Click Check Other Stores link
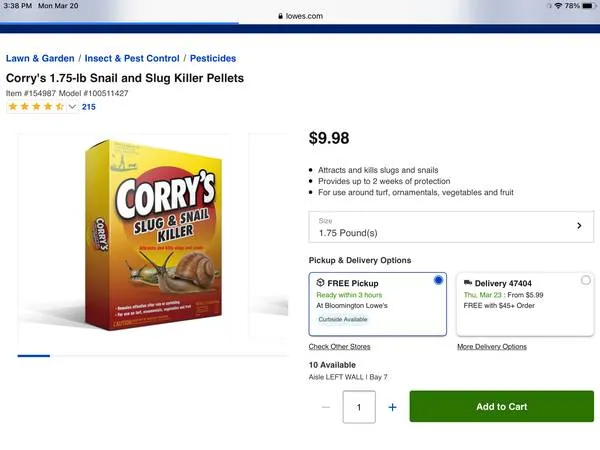Screen dimensions: 600x450 point(339,347)
